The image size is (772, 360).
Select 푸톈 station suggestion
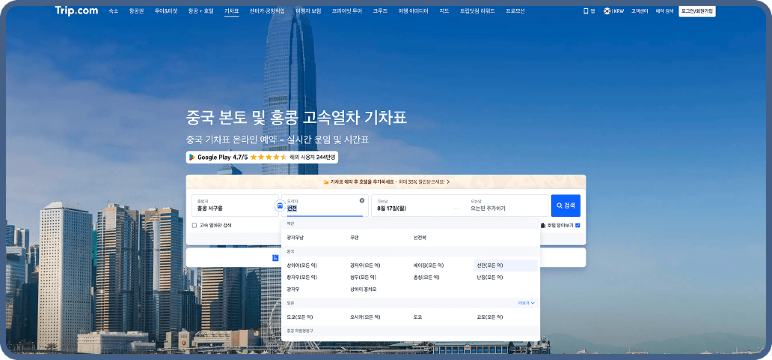(x=354, y=237)
